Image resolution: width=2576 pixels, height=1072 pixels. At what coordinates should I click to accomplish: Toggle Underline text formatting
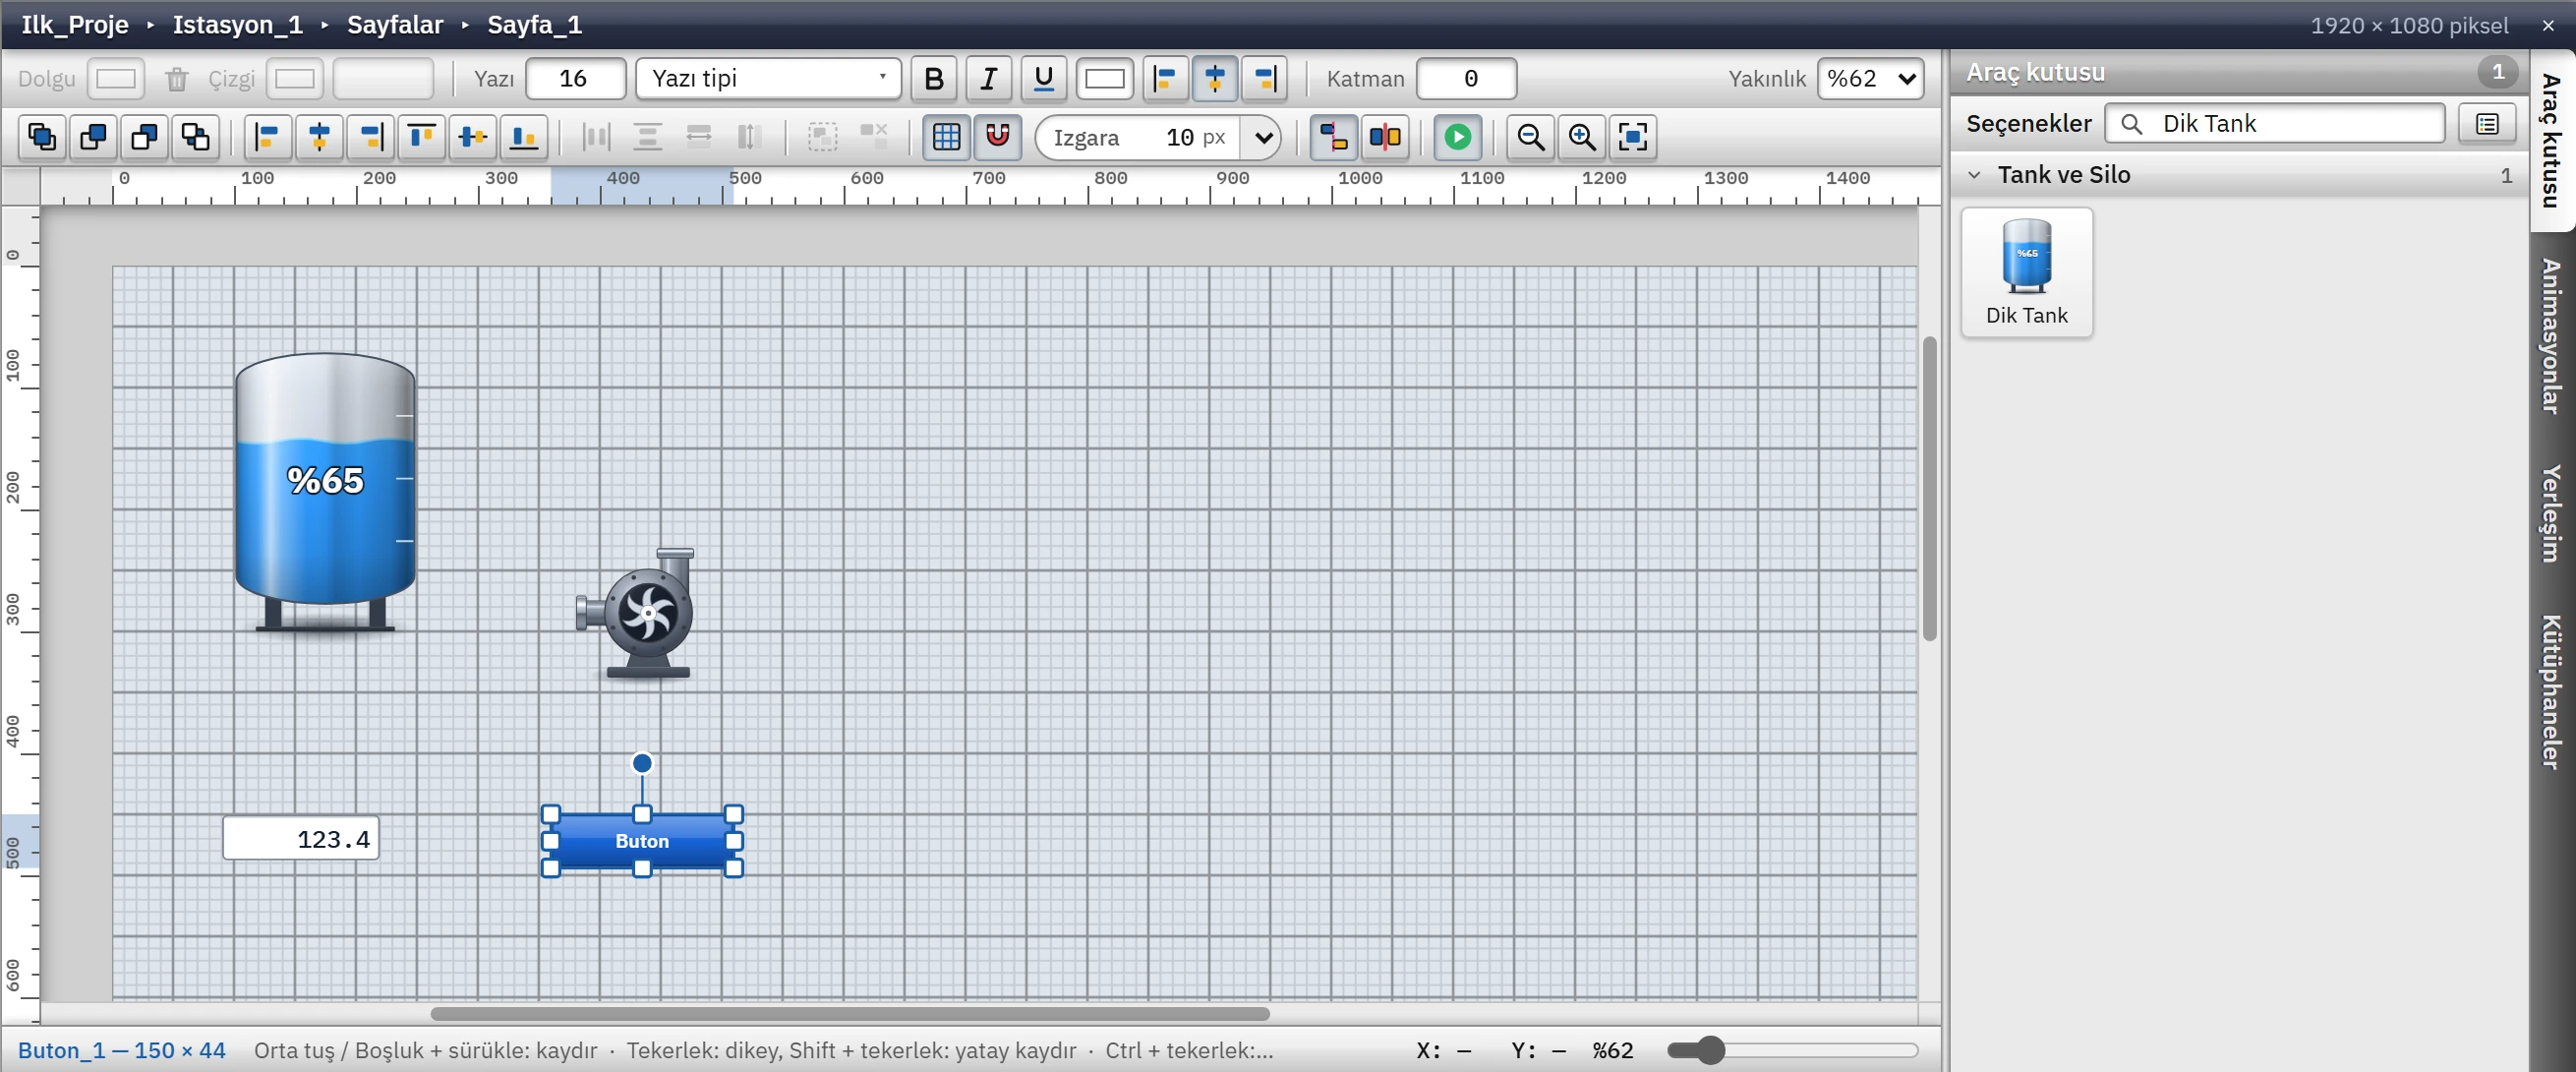point(1044,79)
